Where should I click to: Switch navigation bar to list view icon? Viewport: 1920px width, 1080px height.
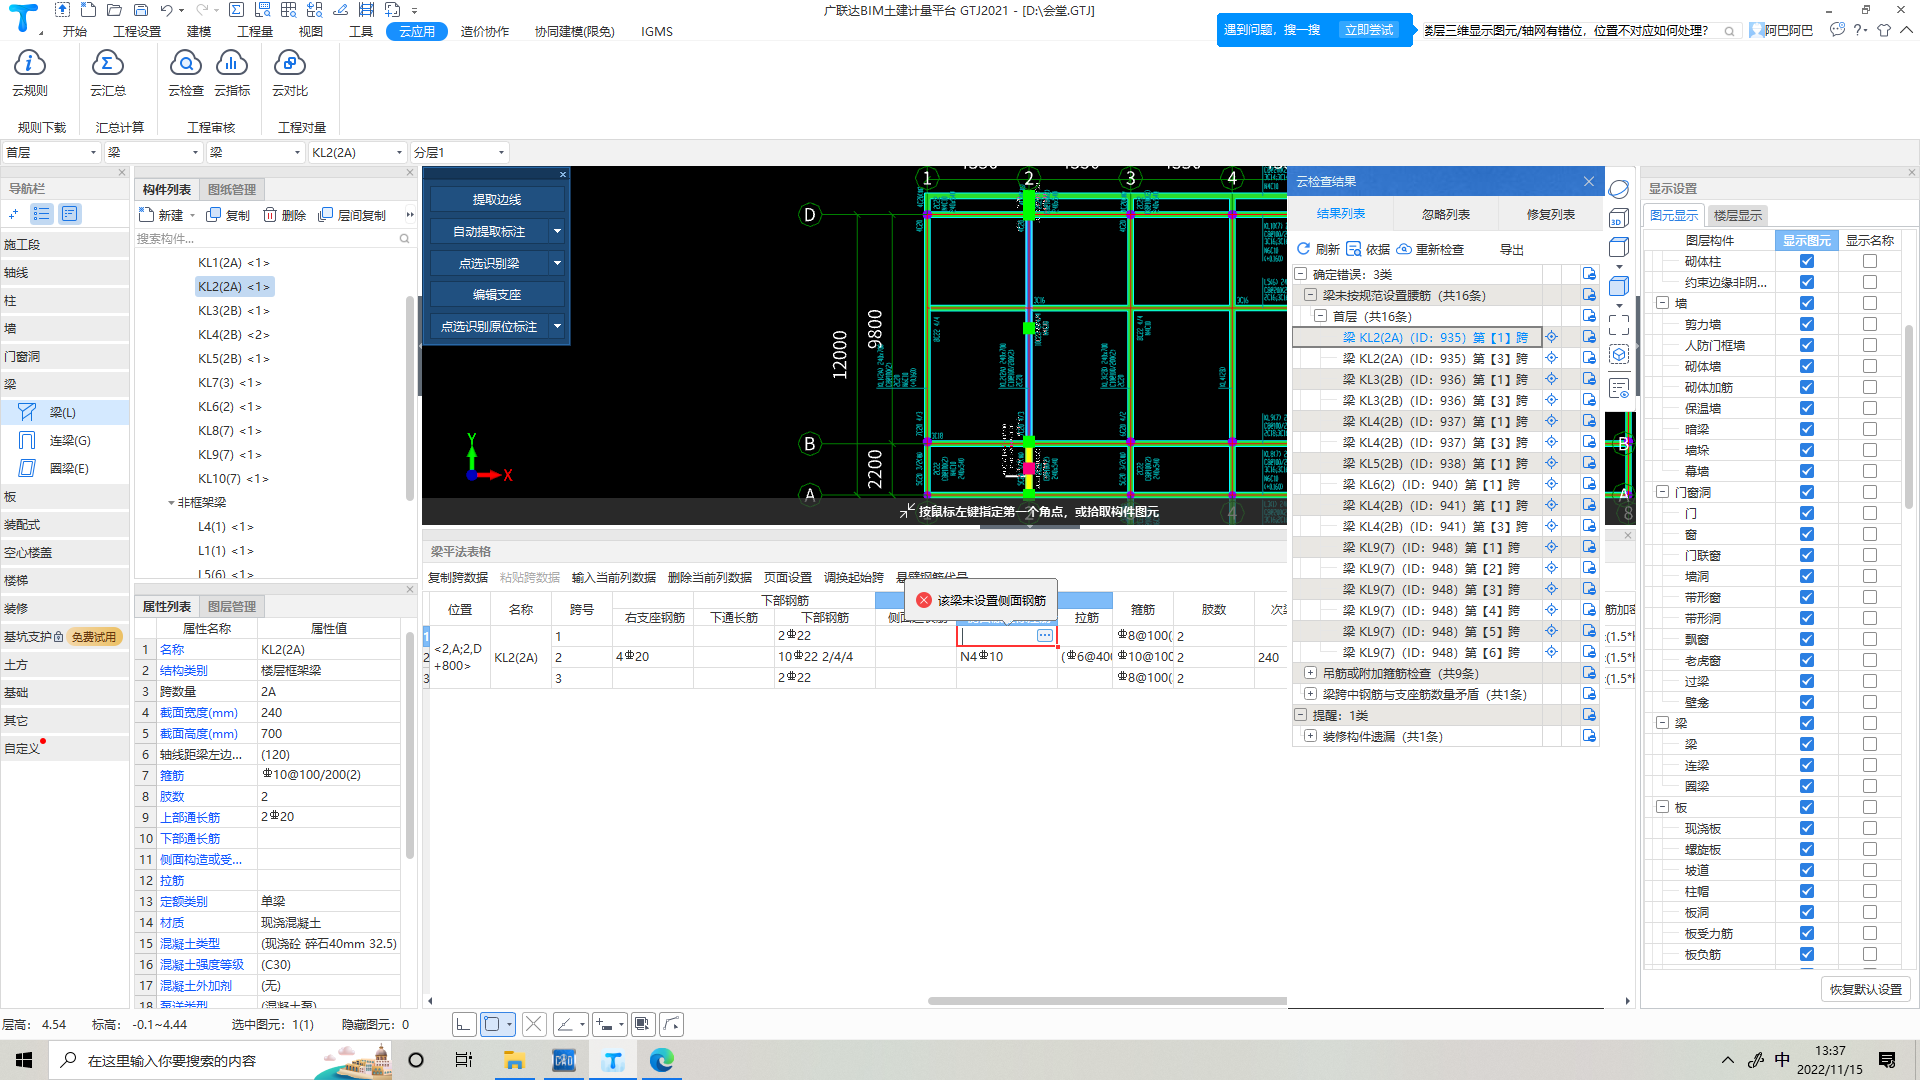pyautogui.click(x=42, y=214)
